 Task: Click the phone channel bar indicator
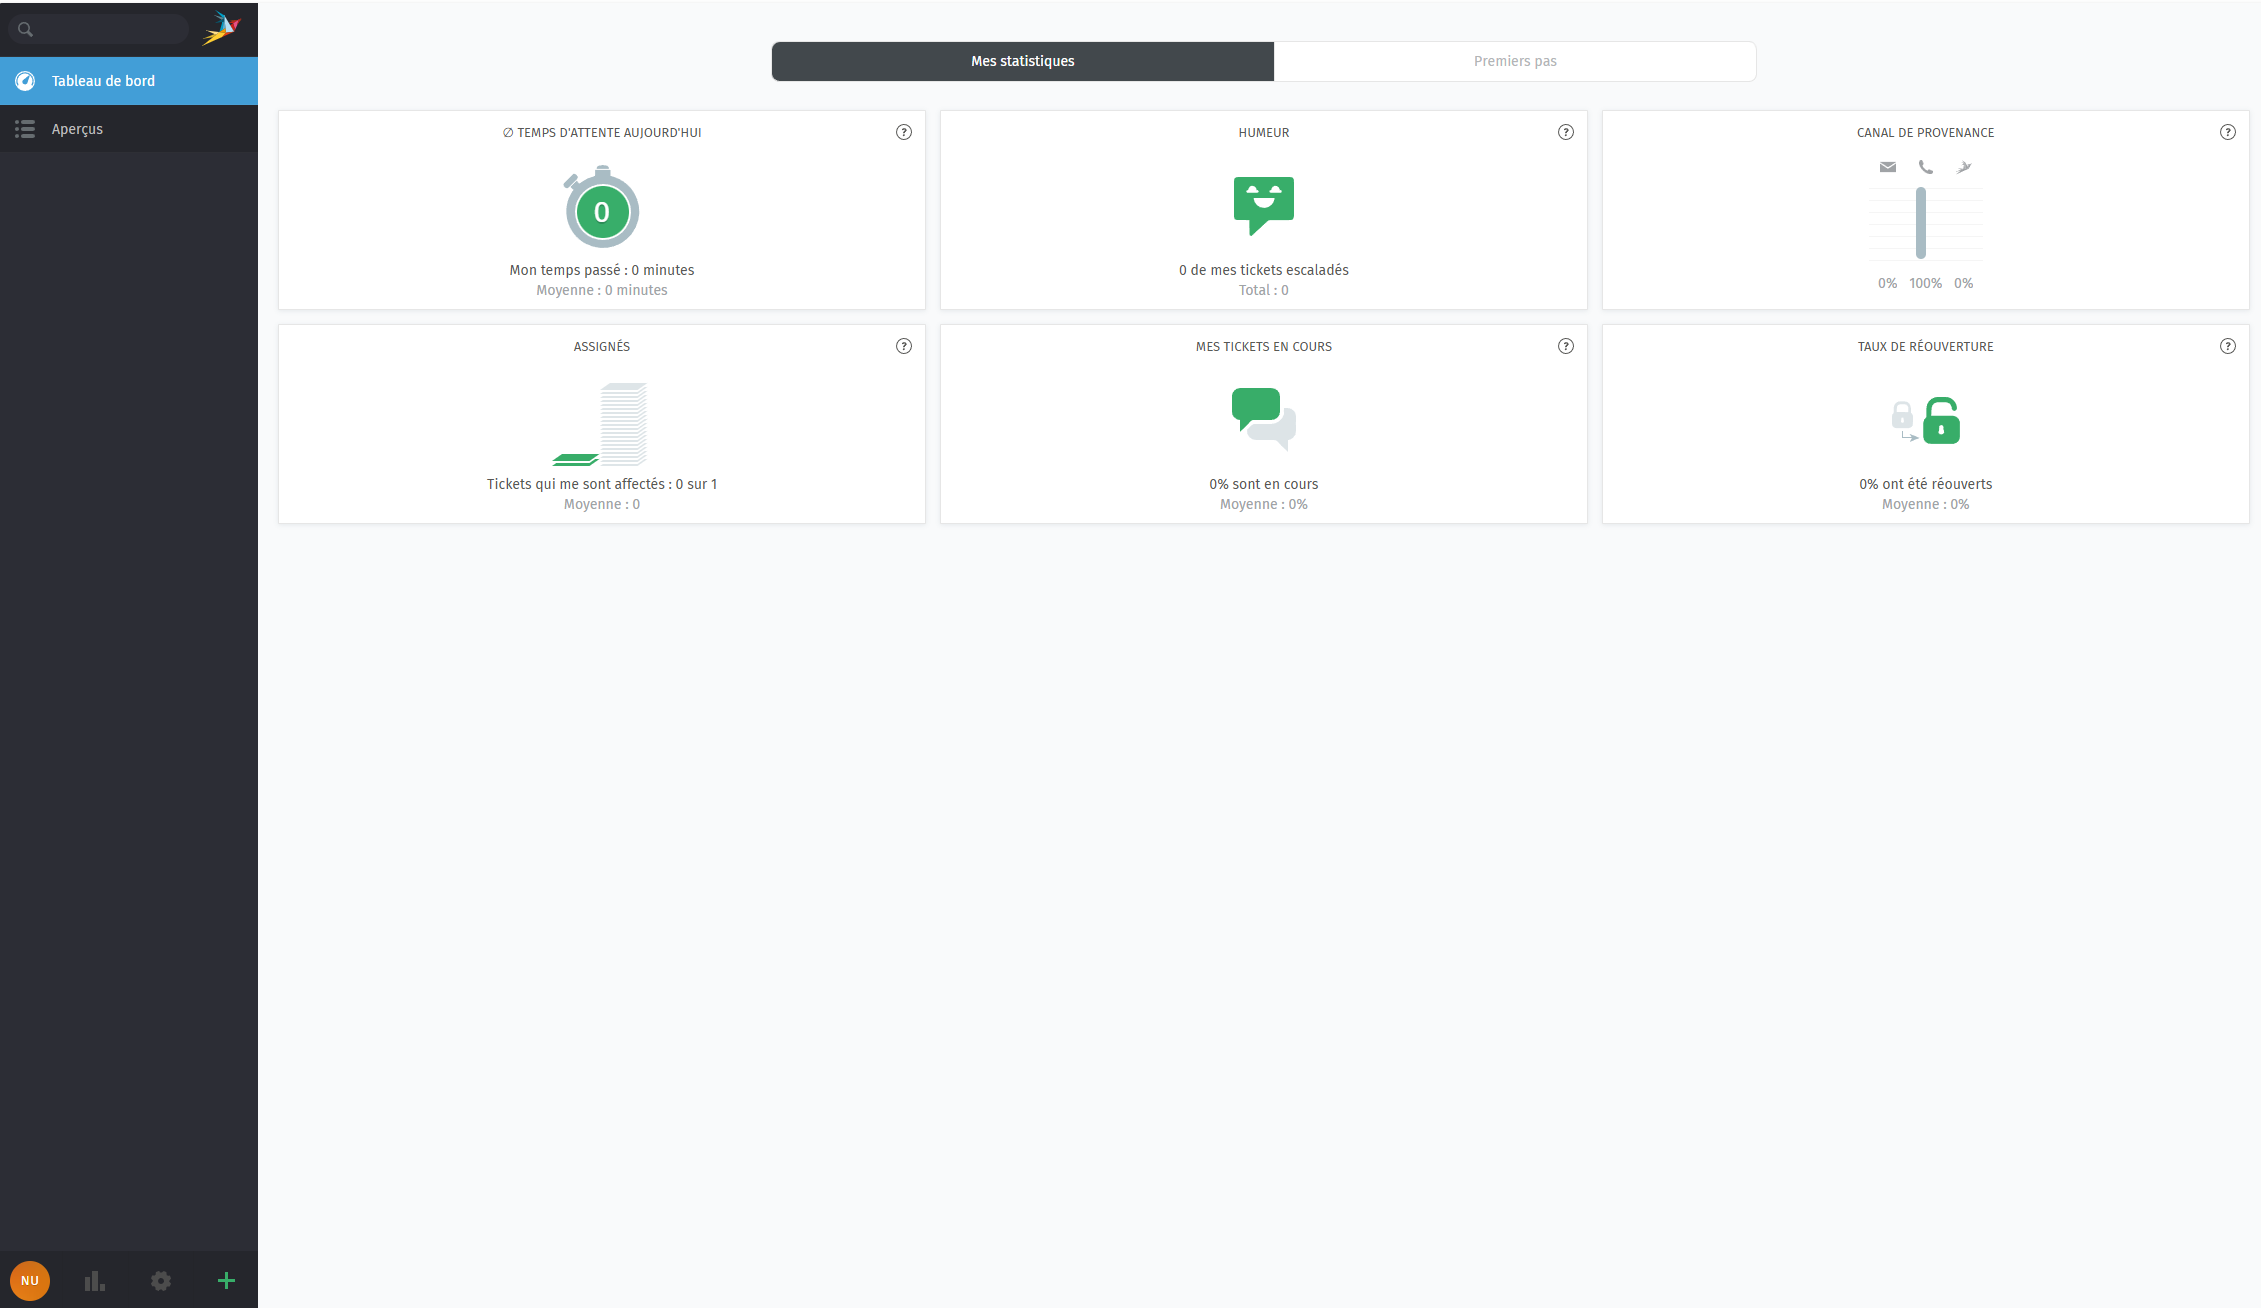1921,223
